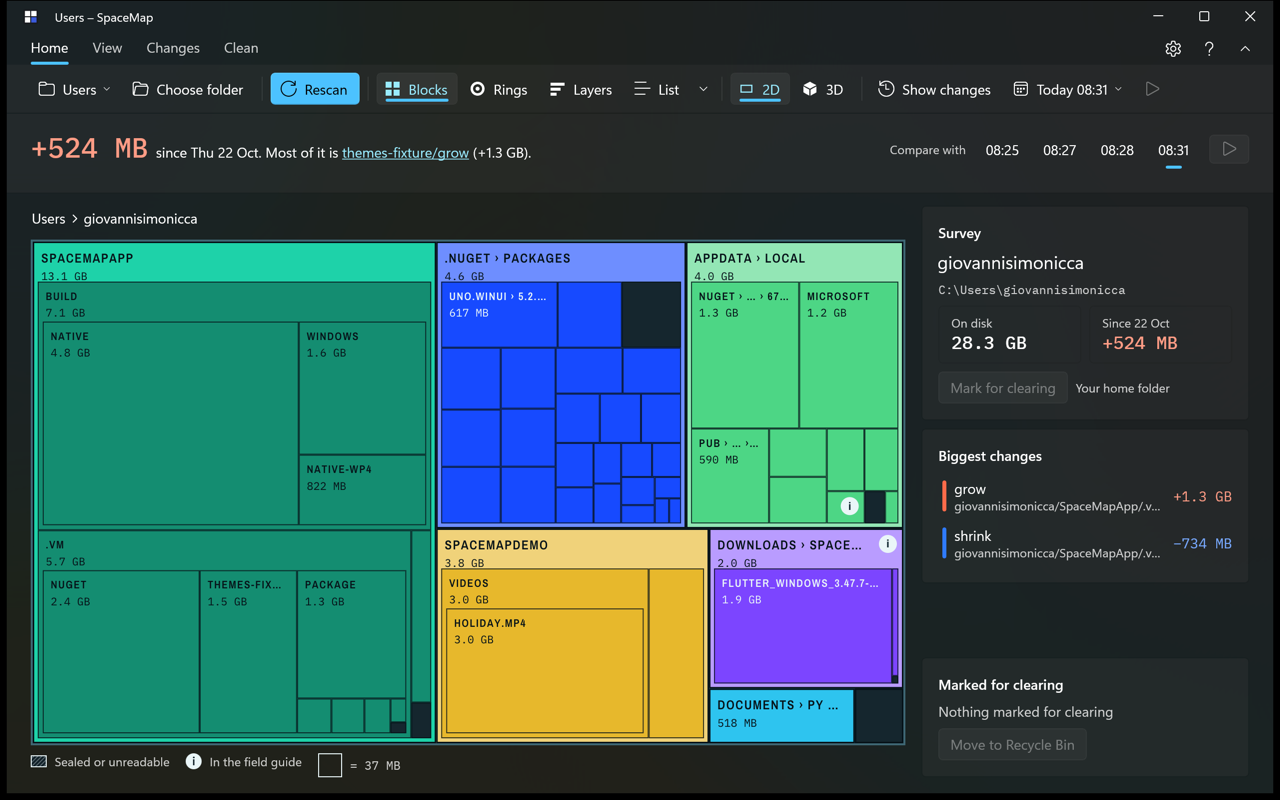This screenshot has height=800, width=1280.
Task: Select the APPDATA › LOCAL header
Action: [795, 264]
